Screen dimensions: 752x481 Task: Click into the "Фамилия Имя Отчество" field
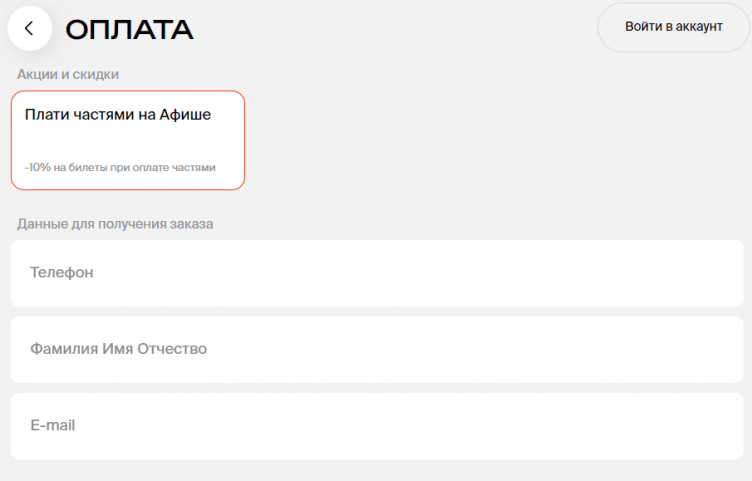(378, 349)
